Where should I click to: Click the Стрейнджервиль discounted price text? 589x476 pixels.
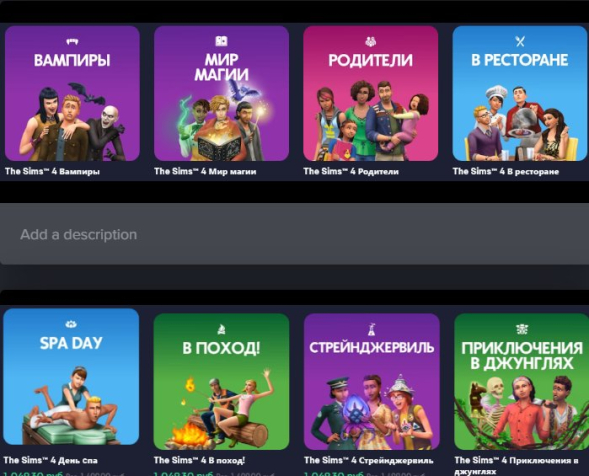coord(334,473)
